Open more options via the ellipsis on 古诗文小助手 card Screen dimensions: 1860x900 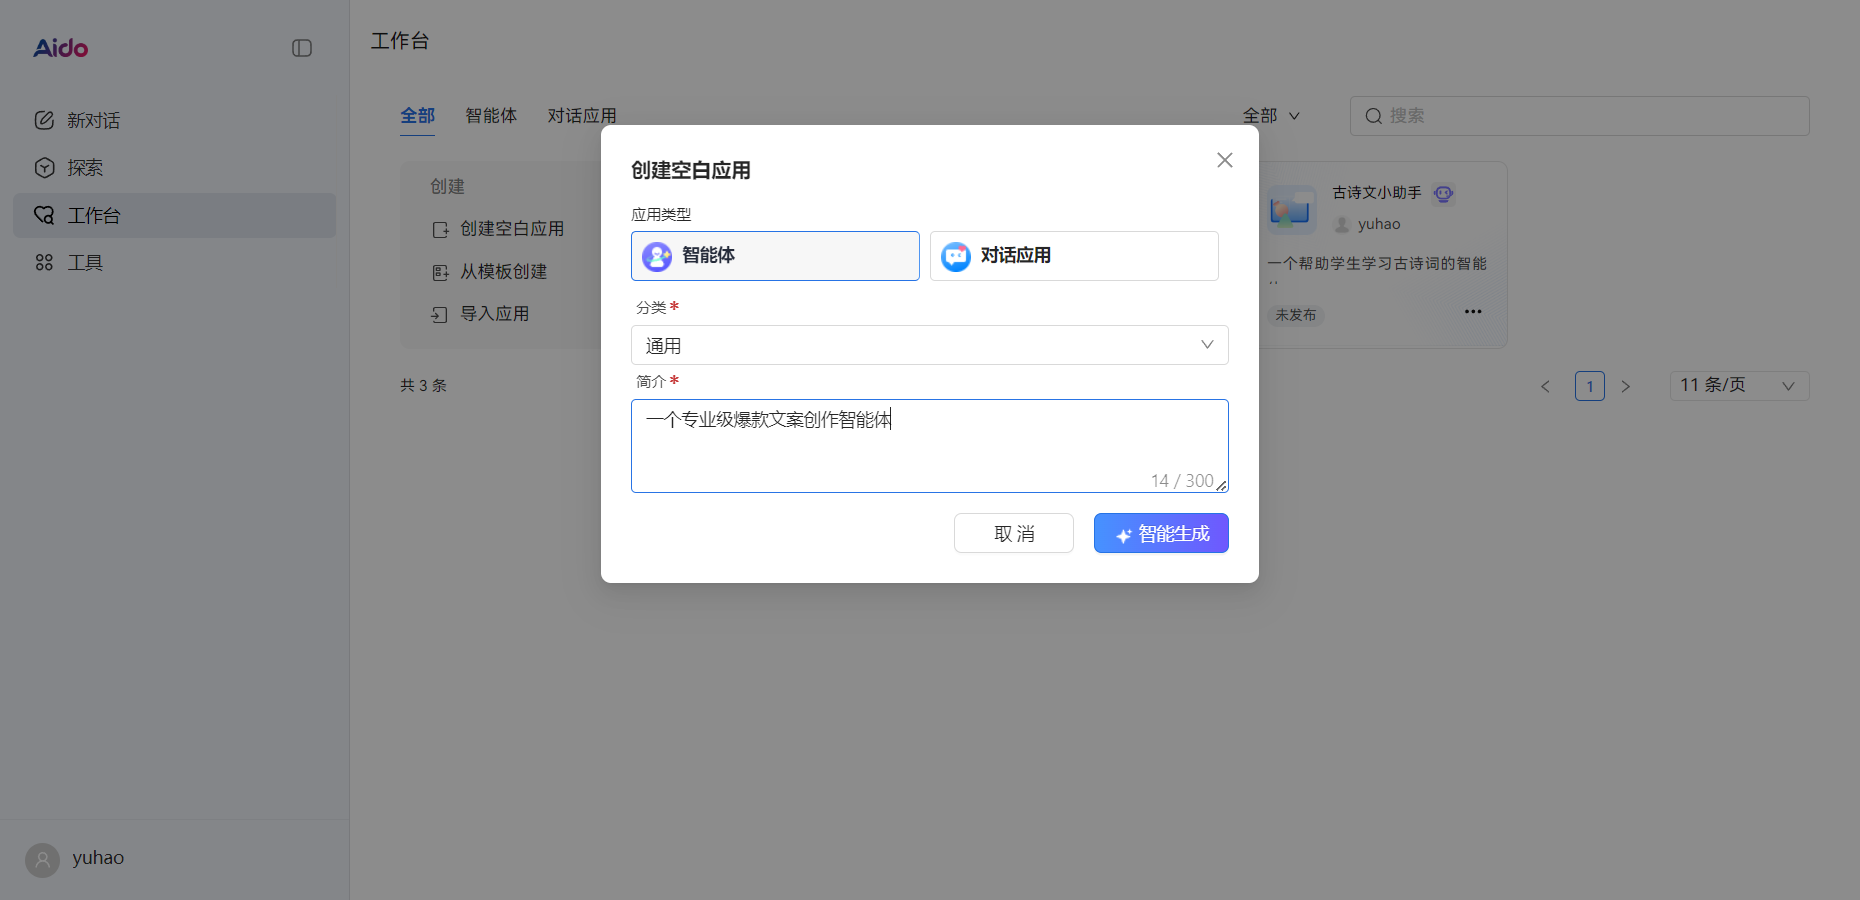[1472, 311]
